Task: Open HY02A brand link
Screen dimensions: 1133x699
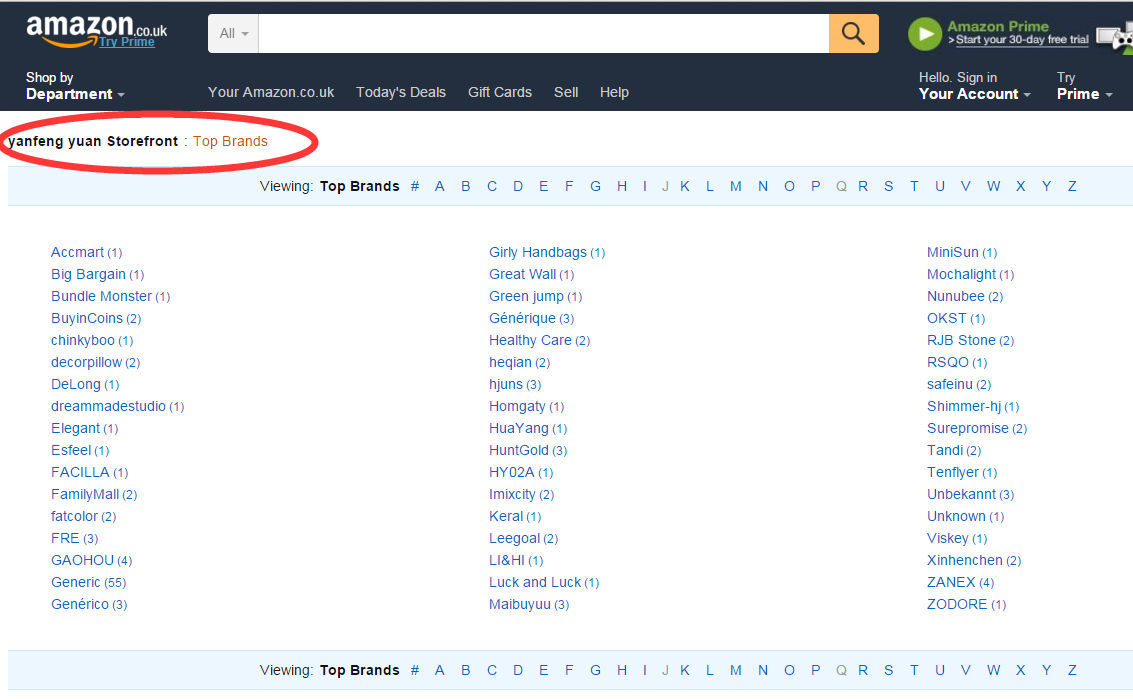Action: tap(512, 473)
